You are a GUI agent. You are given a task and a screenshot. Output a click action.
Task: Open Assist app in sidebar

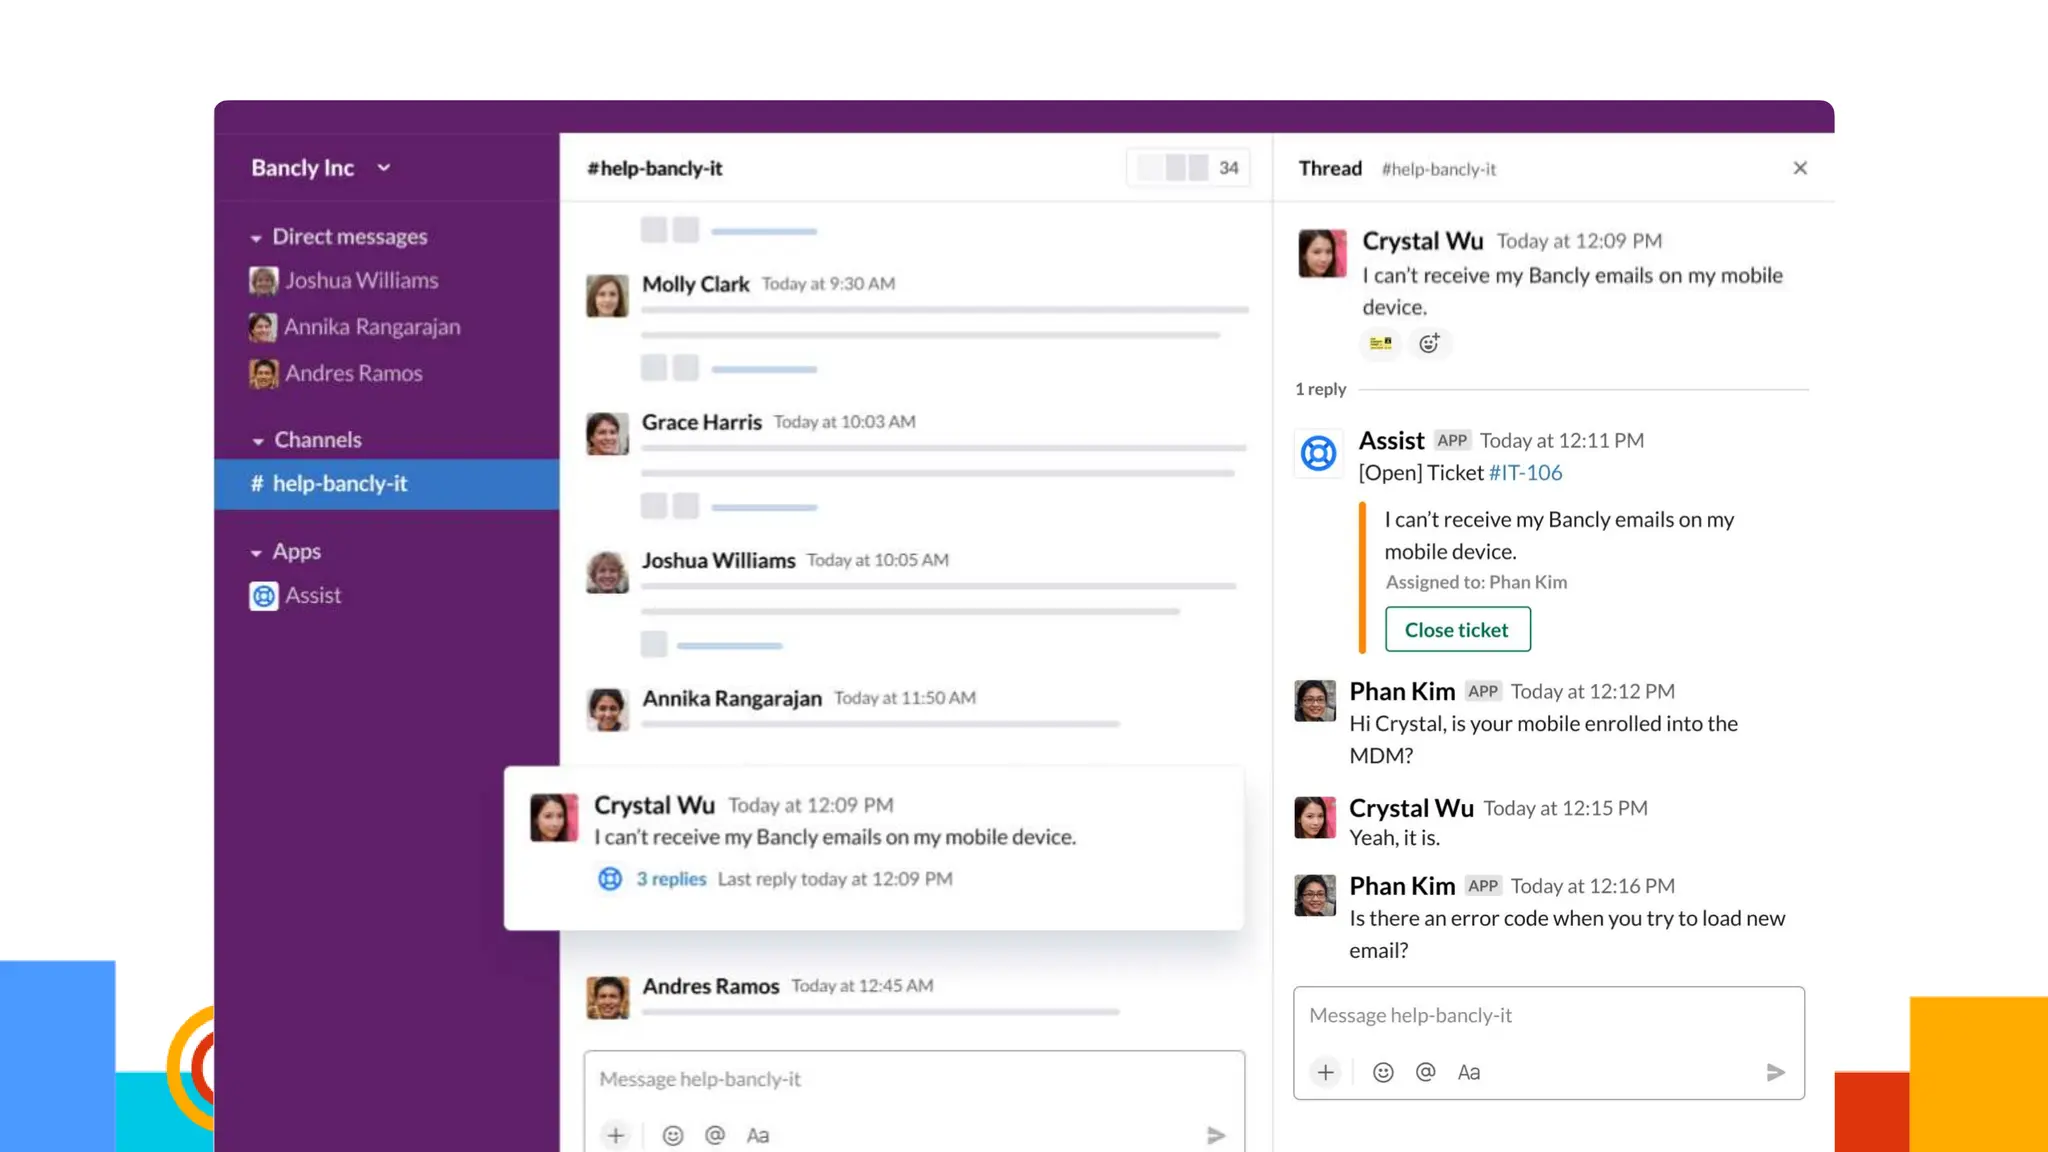[x=312, y=596]
